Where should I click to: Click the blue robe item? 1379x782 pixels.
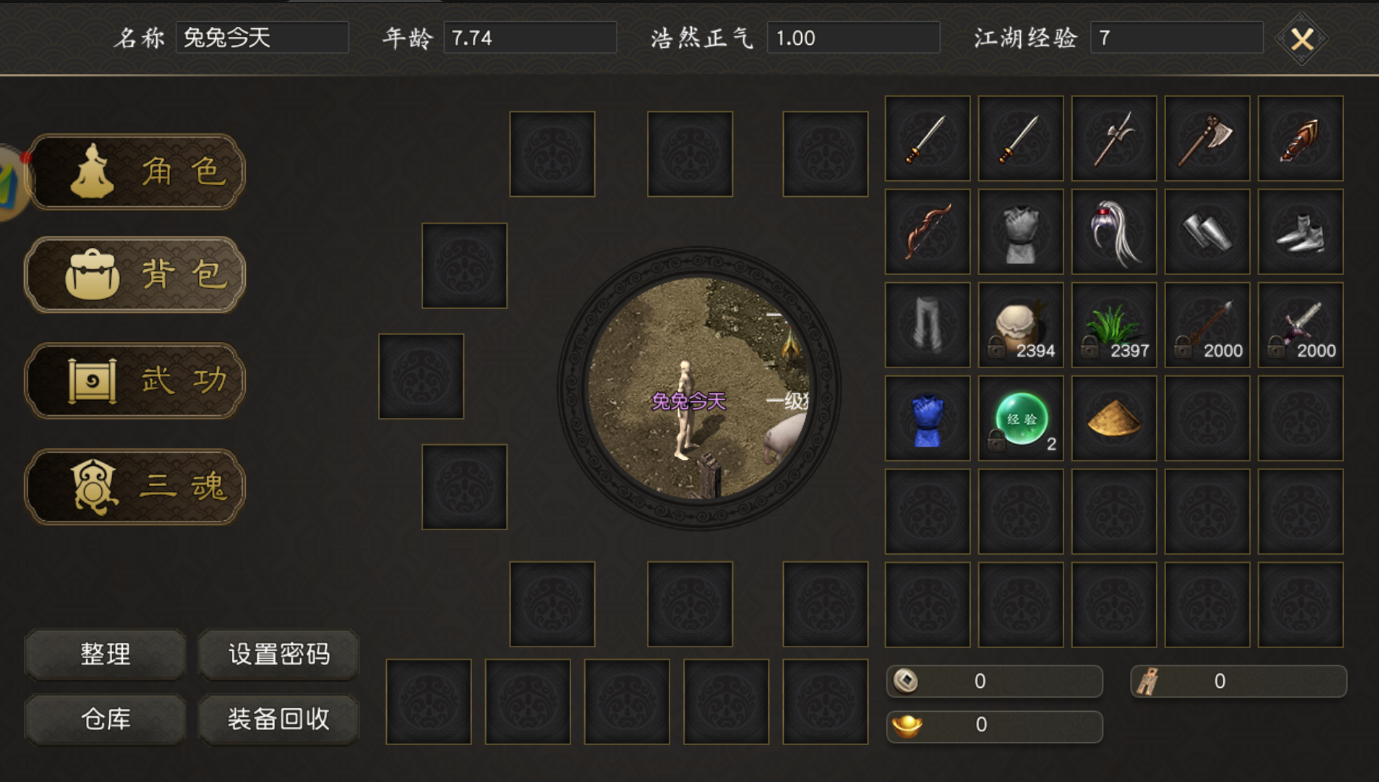927,418
